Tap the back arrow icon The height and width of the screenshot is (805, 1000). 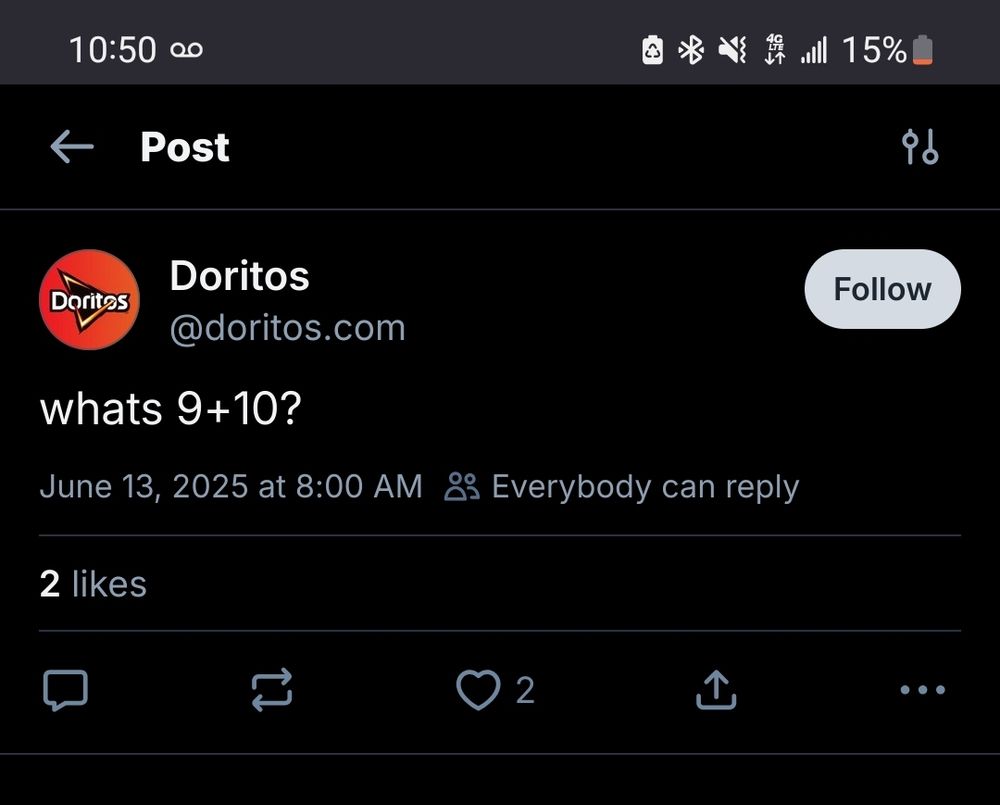[x=70, y=146]
